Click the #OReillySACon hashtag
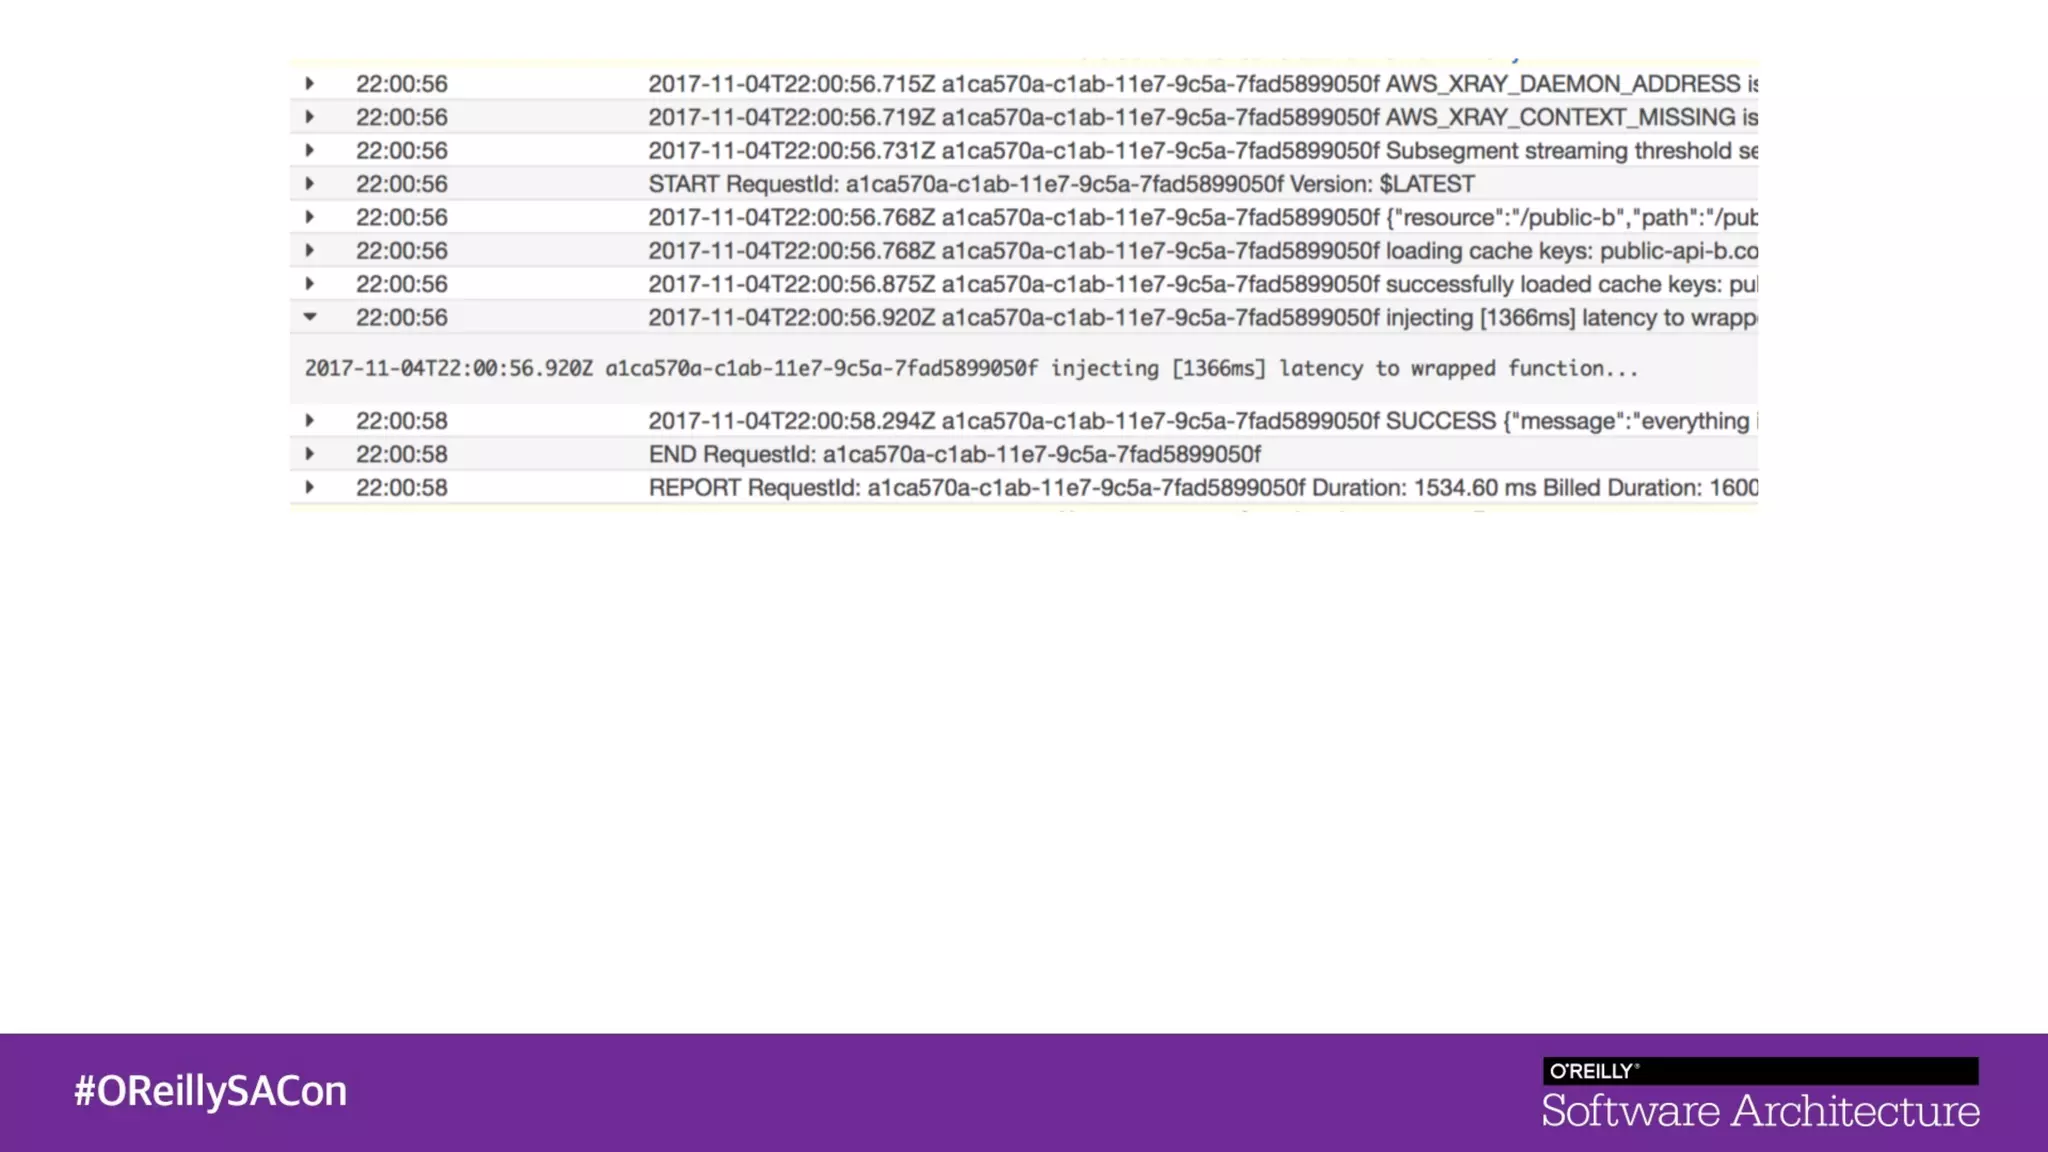The image size is (2048, 1152). 210,1091
